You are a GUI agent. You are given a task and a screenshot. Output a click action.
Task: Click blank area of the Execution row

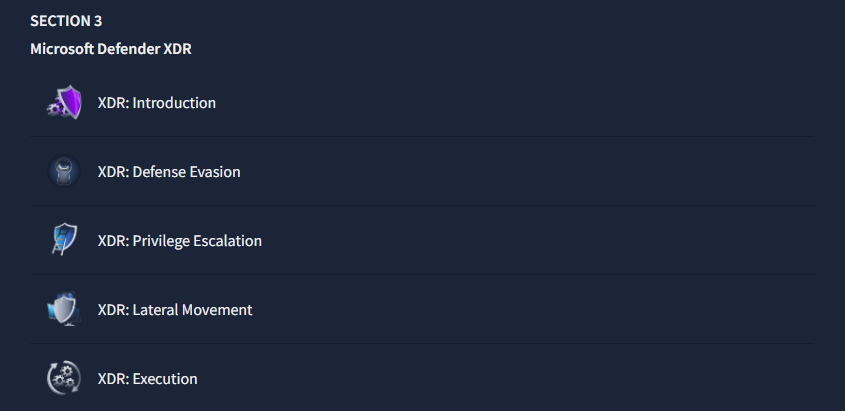pyautogui.click(x=512, y=378)
